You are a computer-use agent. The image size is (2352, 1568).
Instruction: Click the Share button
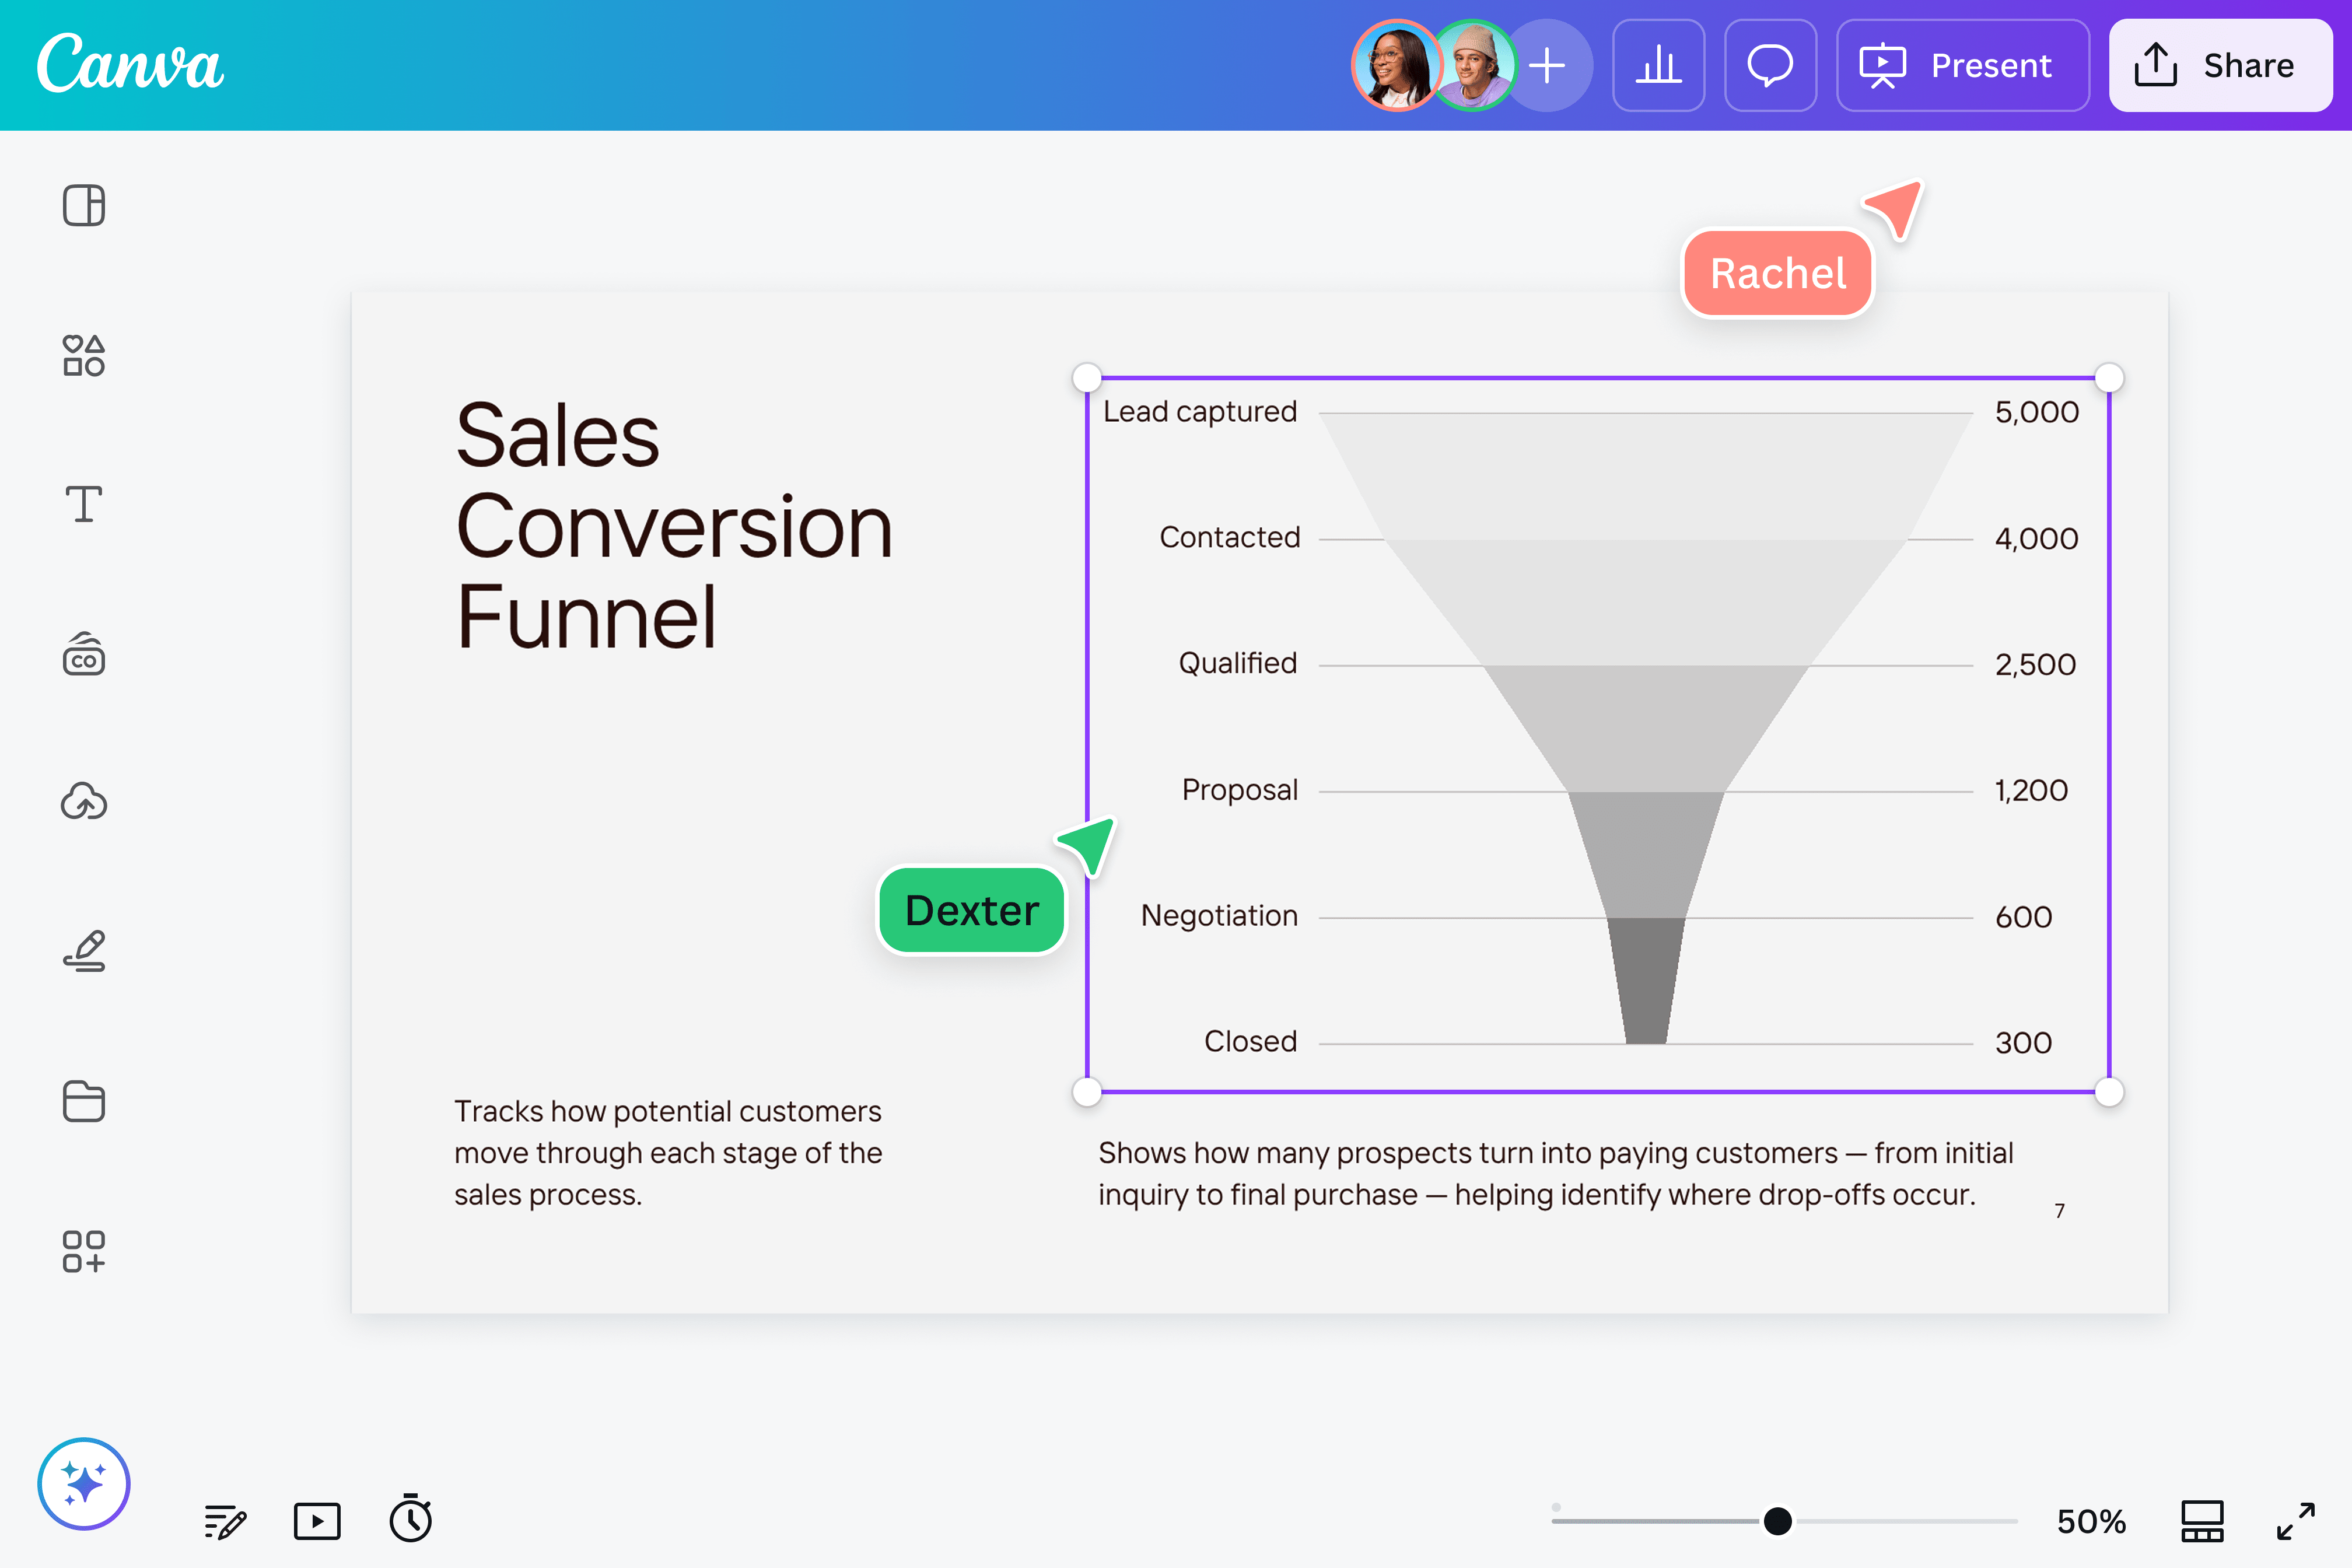pyautogui.click(x=2221, y=65)
